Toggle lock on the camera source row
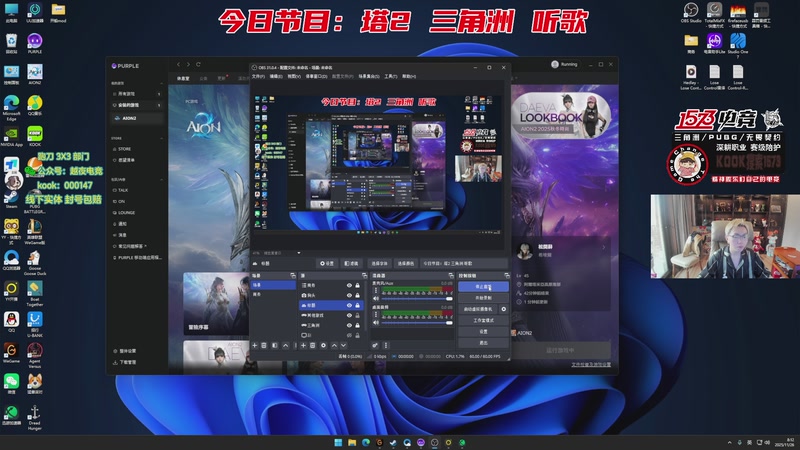This screenshot has height=450, width=800. tap(358, 295)
